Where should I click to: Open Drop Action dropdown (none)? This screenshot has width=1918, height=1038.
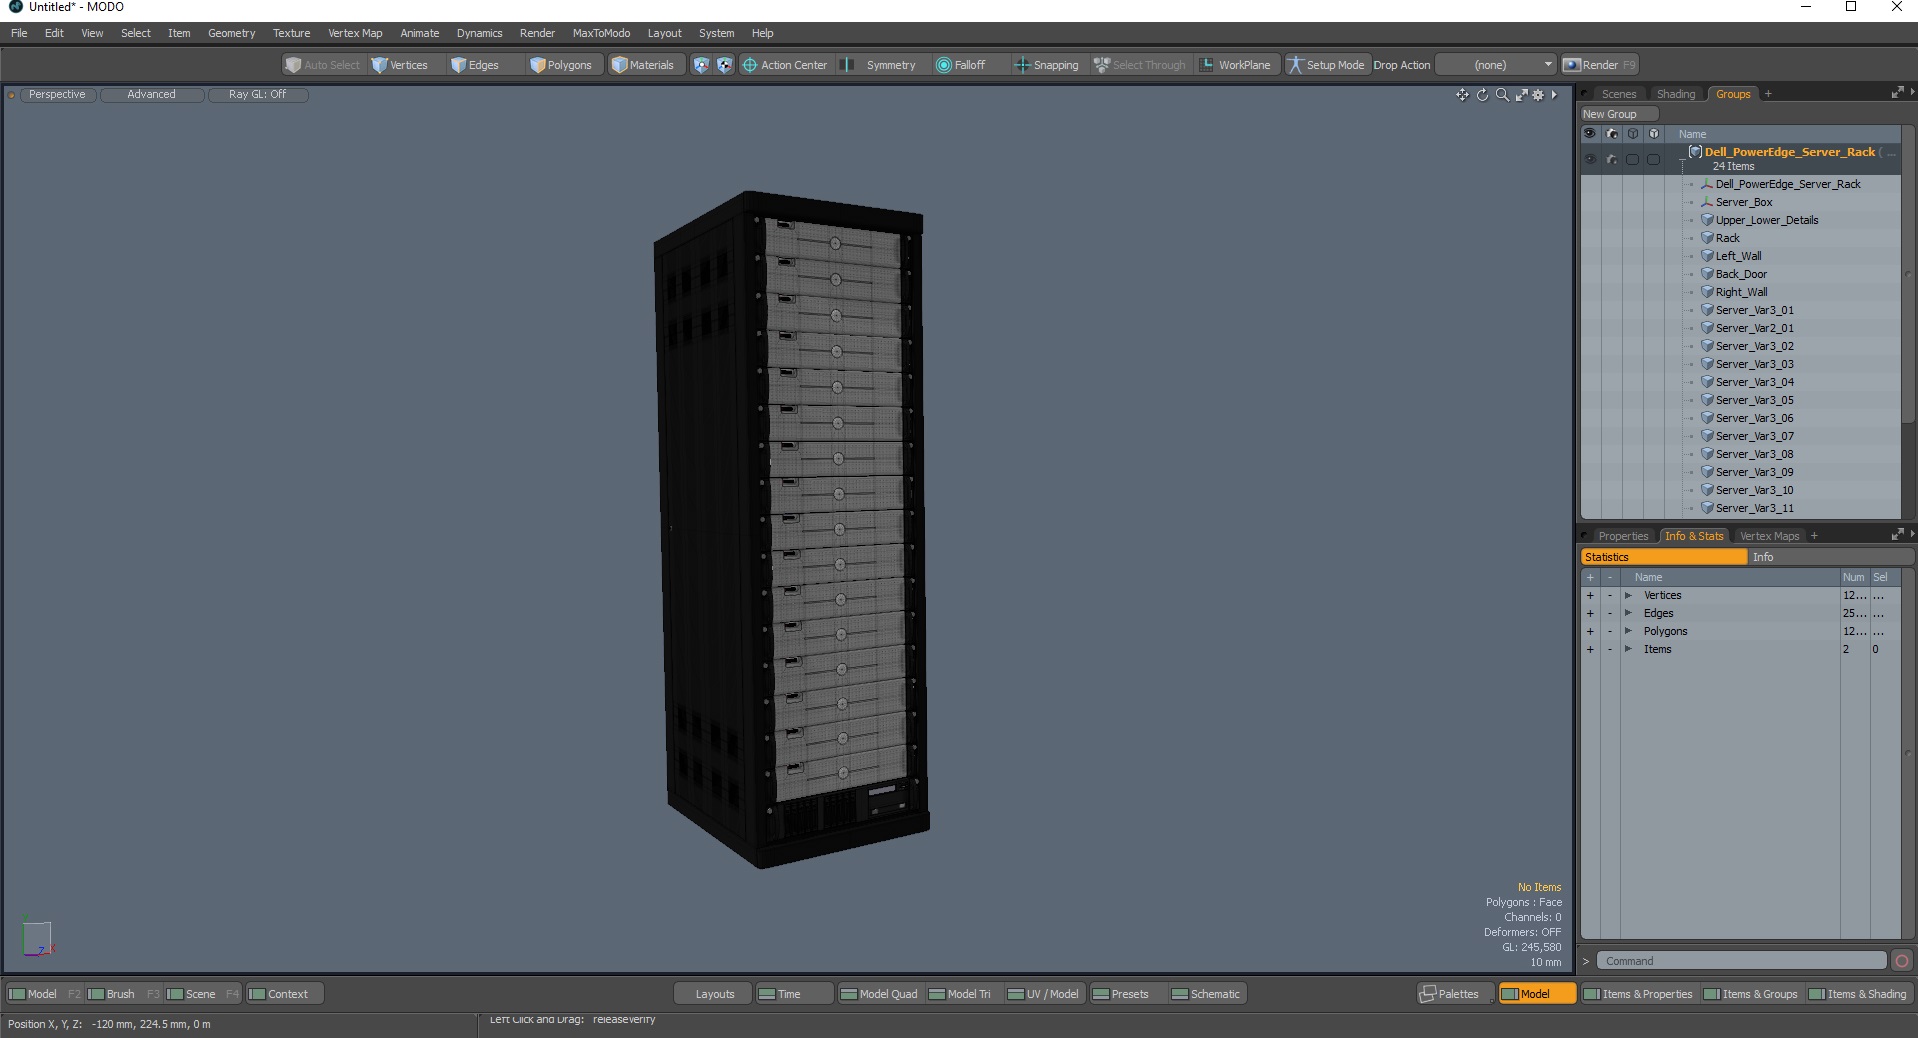click(x=1496, y=65)
